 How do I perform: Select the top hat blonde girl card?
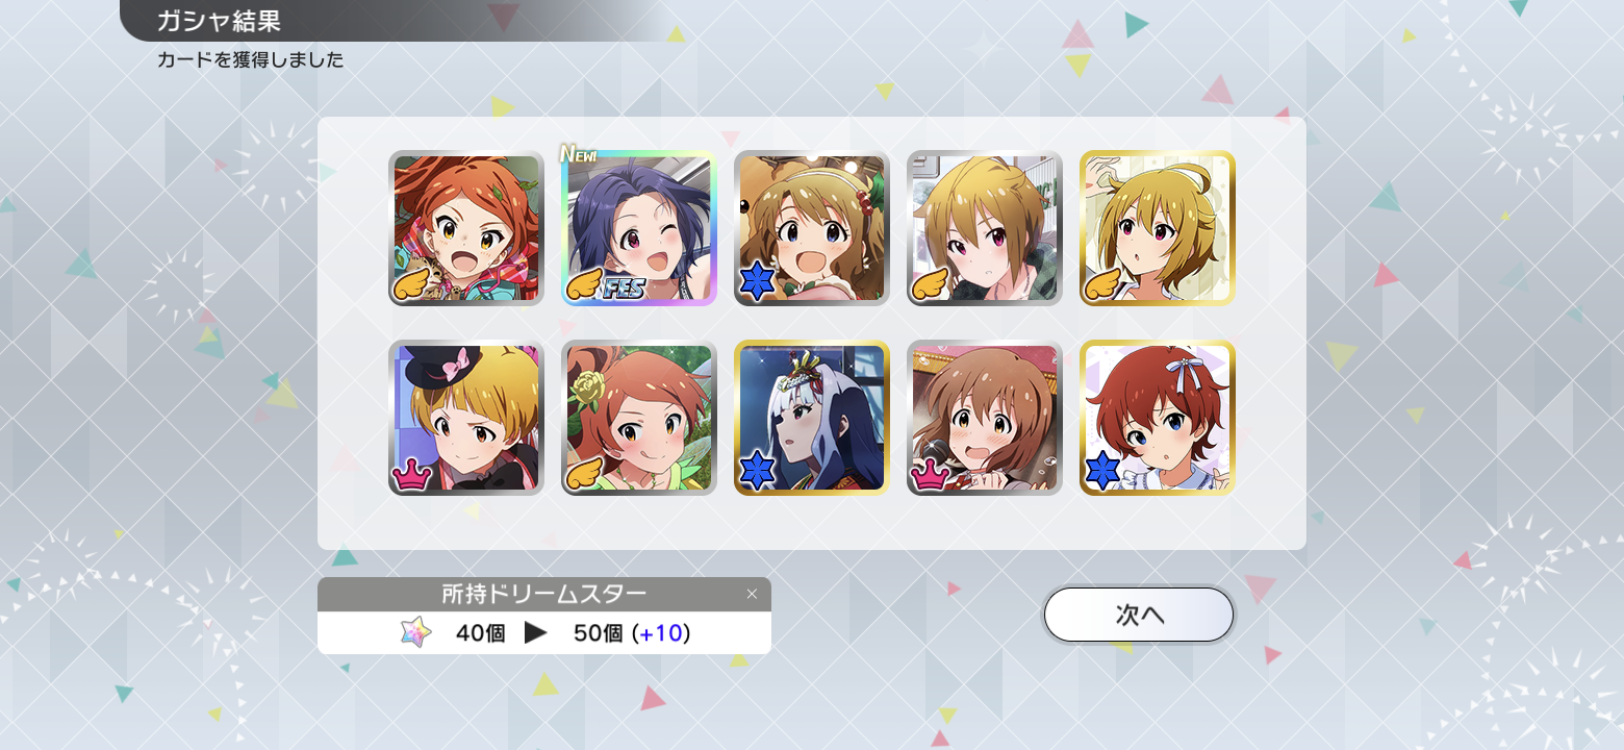[466, 418]
